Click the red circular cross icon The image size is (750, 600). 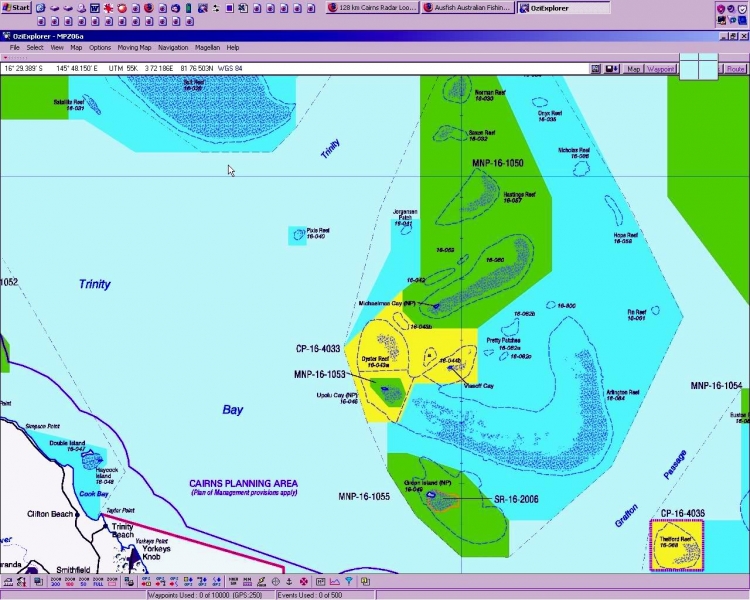click(x=304, y=581)
